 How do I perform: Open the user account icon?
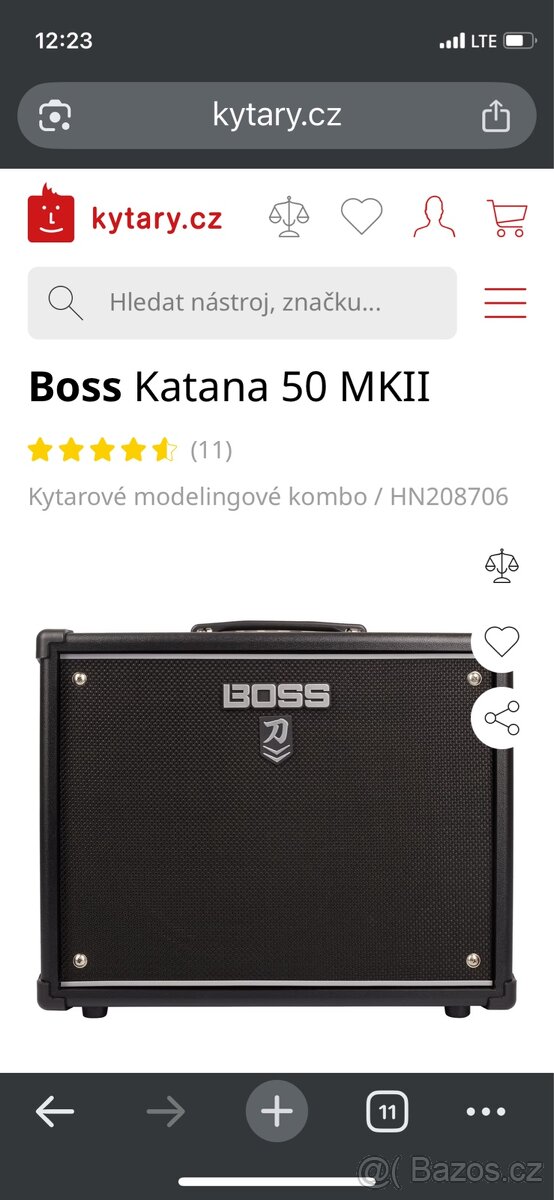click(x=434, y=217)
